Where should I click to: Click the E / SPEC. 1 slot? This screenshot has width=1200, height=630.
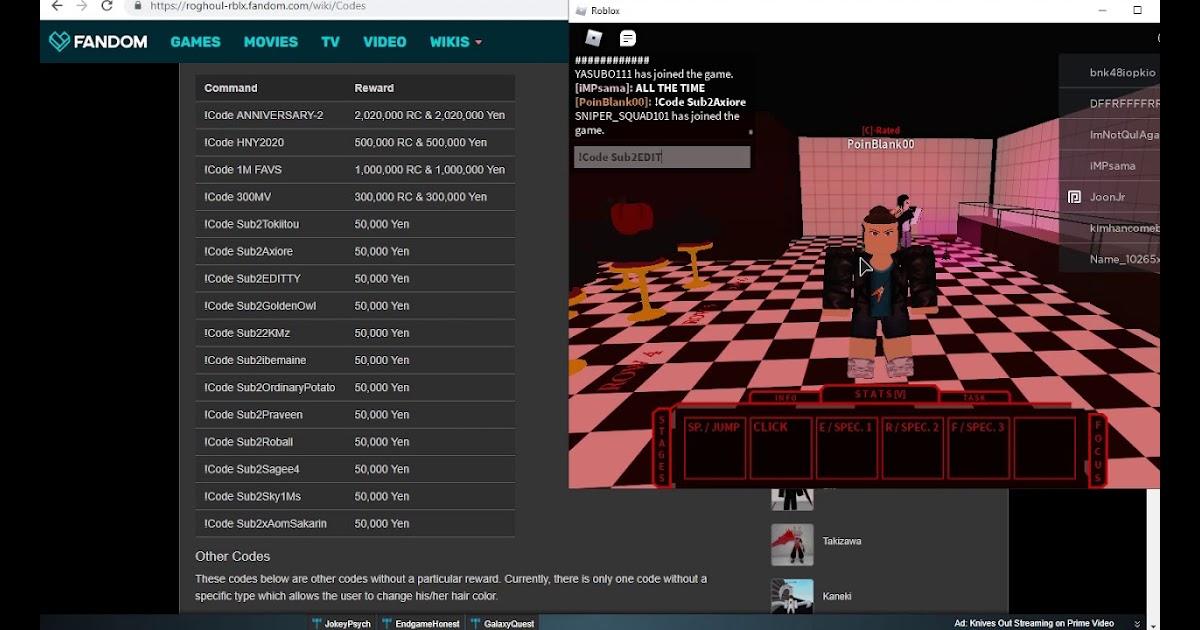(846, 446)
